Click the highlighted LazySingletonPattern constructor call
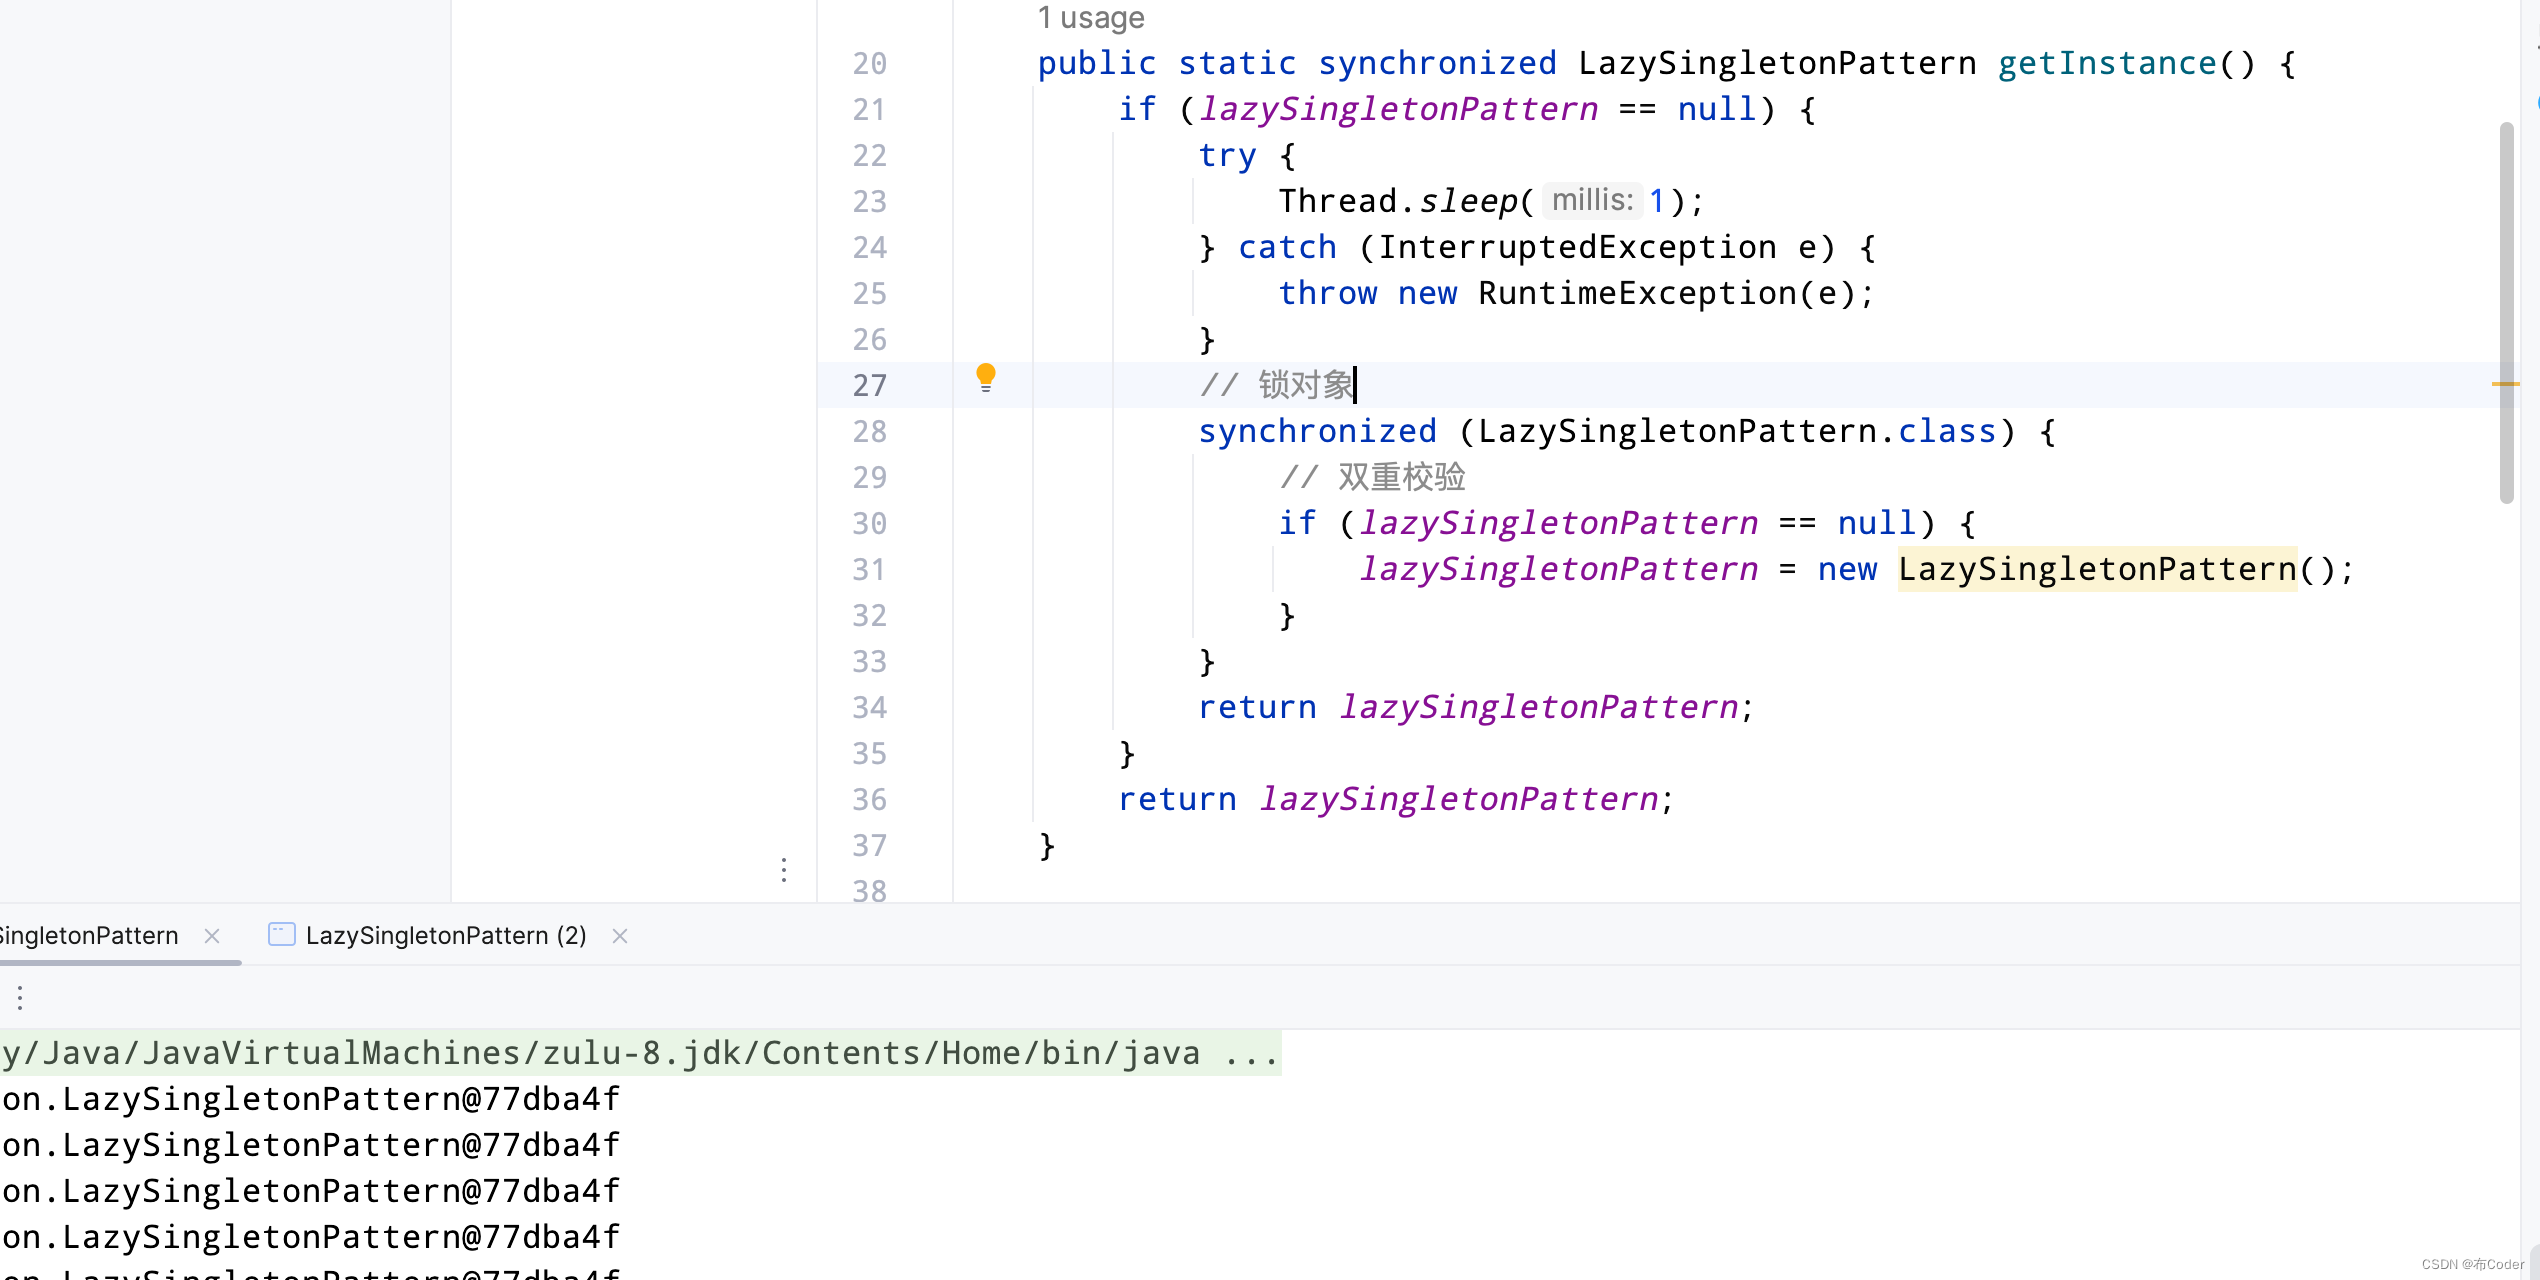This screenshot has height=1280, width=2540. coord(2097,570)
